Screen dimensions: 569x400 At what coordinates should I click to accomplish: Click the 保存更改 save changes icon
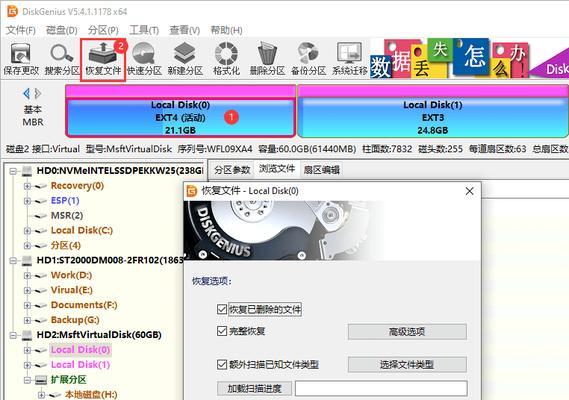(x=21, y=59)
